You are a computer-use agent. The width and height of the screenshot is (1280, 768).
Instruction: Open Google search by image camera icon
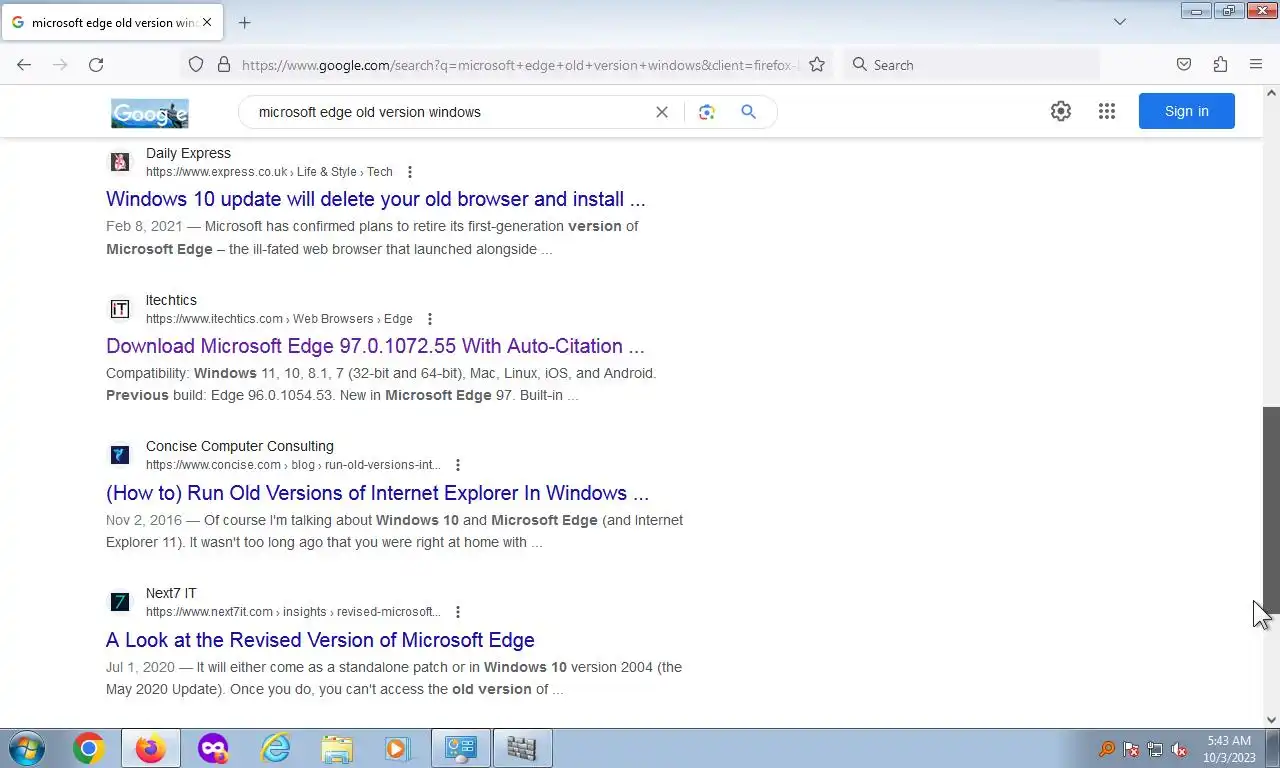(707, 112)
